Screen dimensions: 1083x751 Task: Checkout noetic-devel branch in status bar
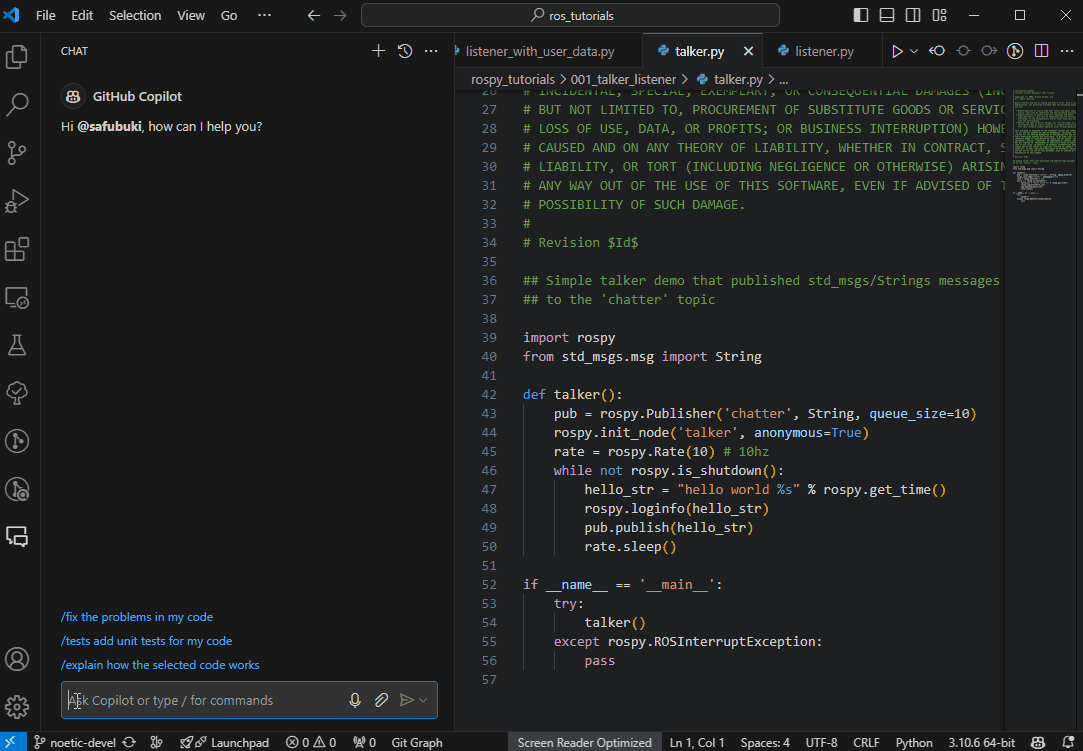pyautogui.click(x=75, y=742)
